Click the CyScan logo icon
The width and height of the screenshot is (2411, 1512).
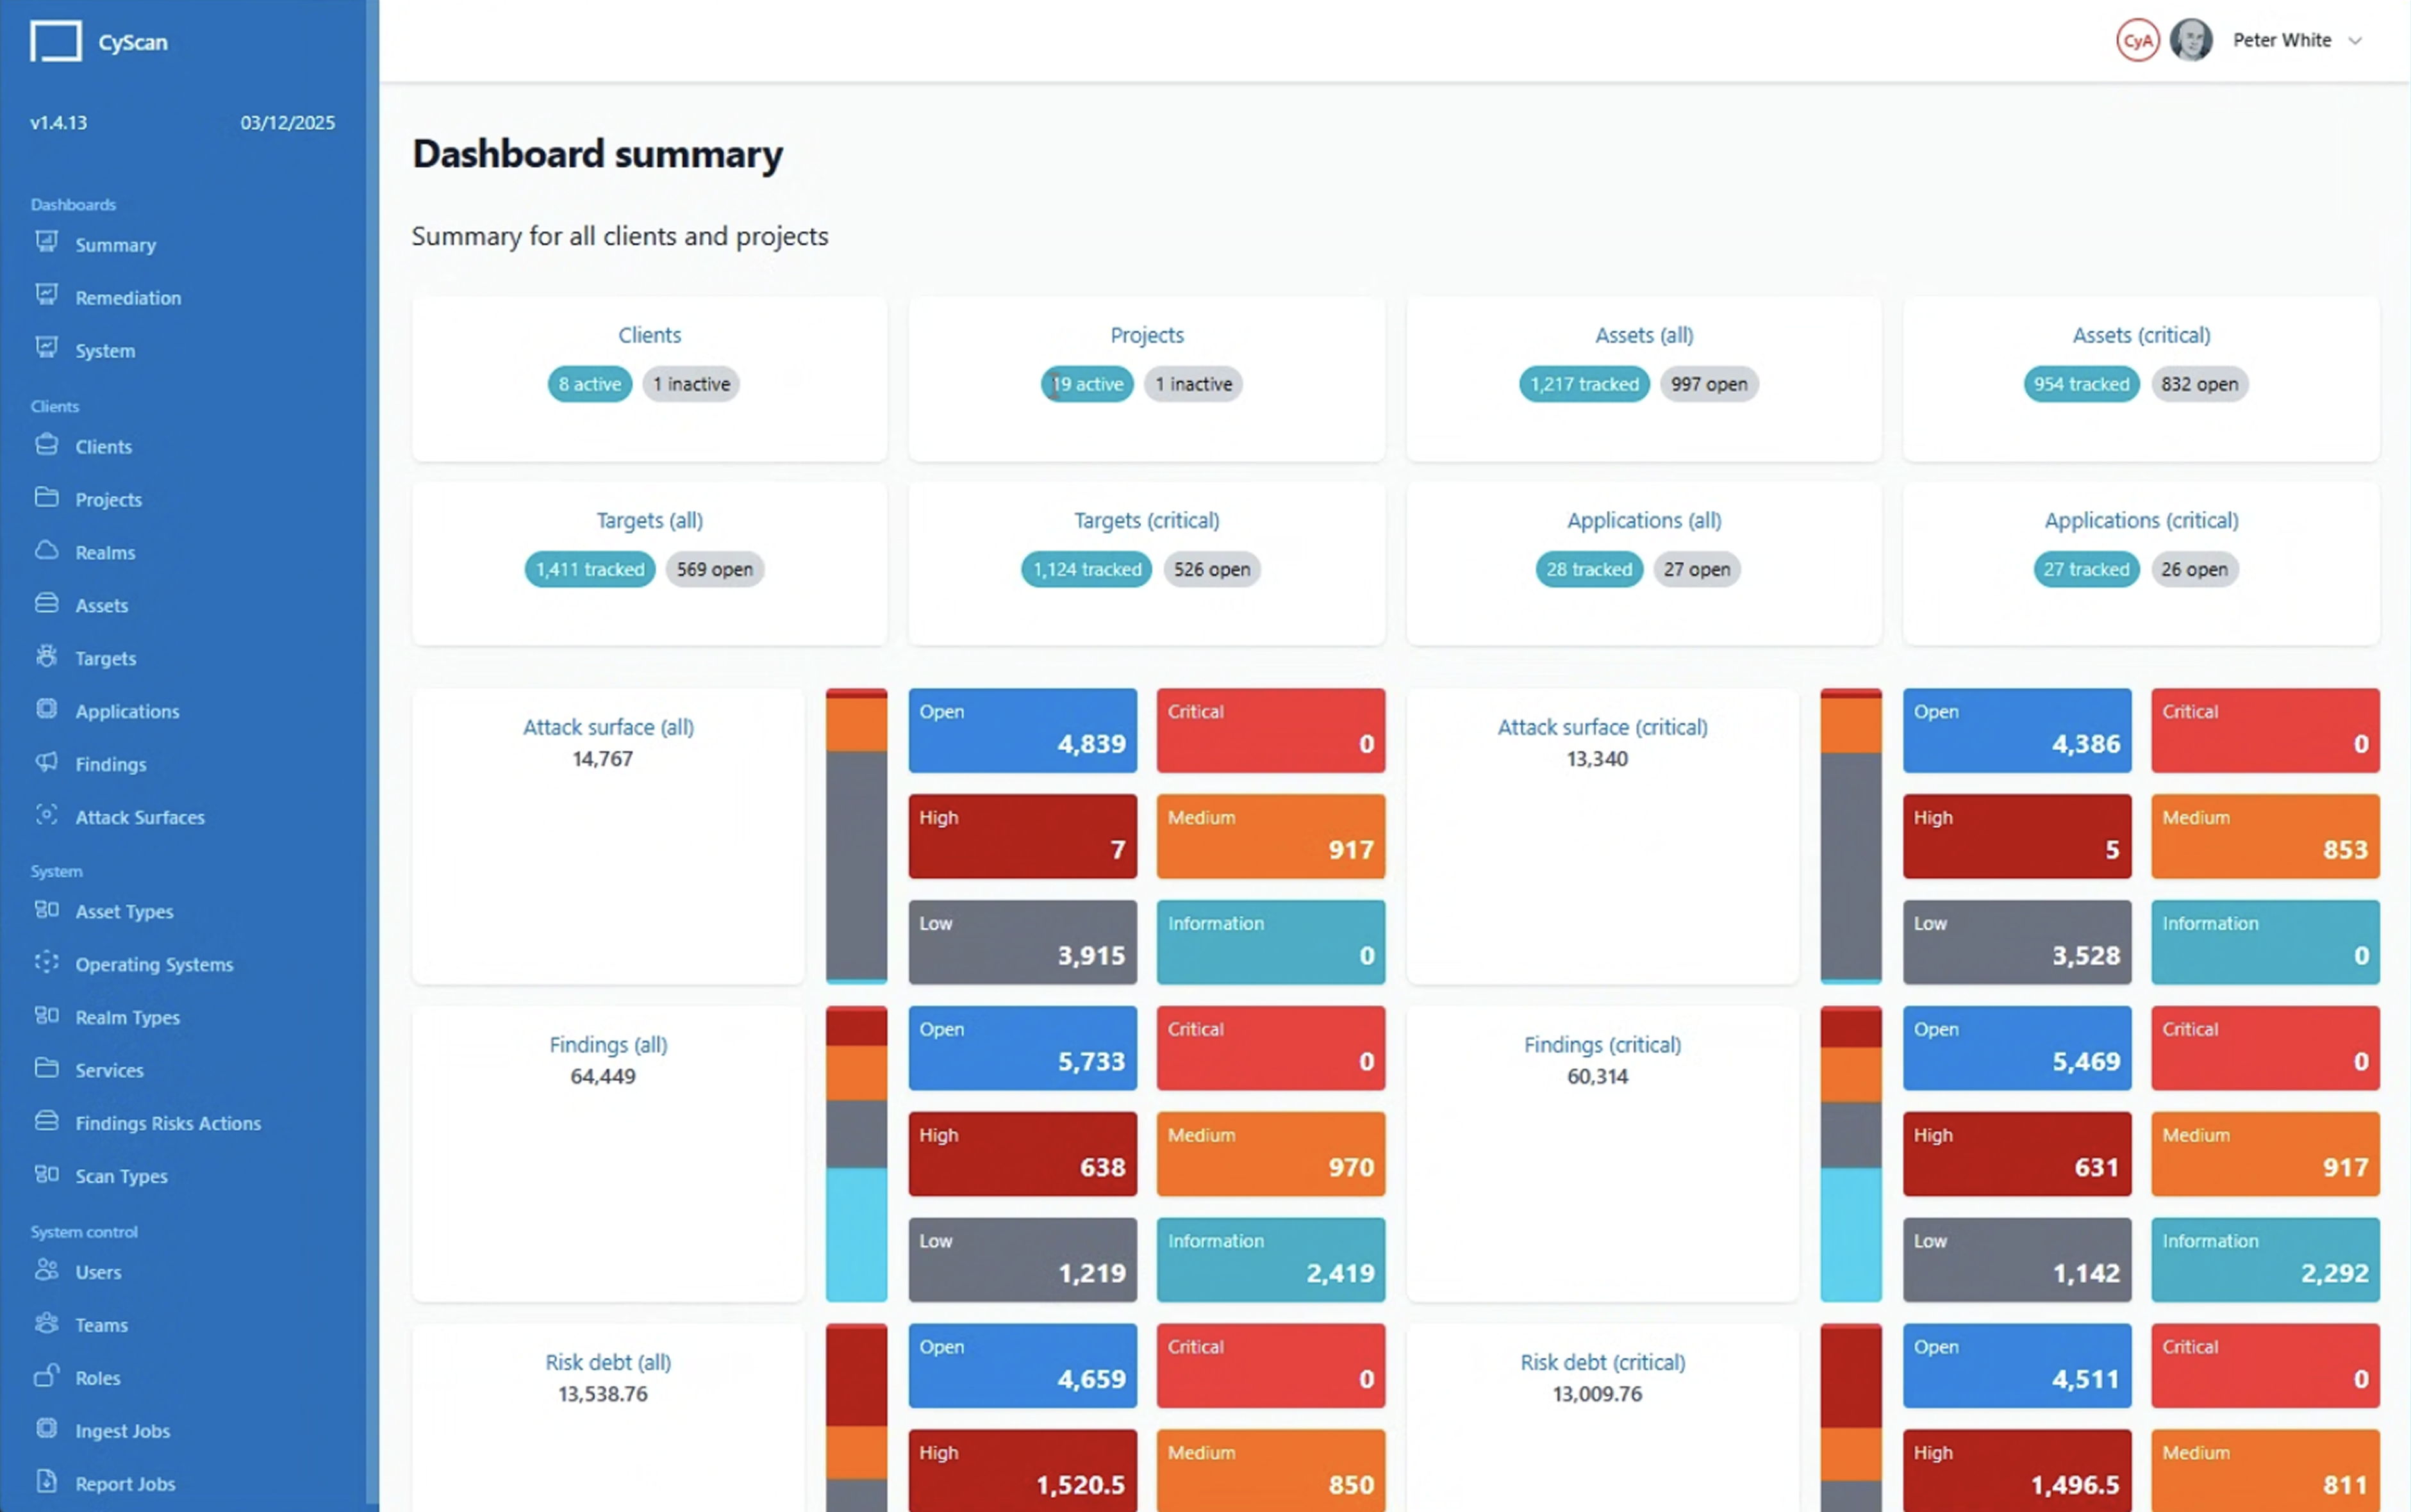55,42
